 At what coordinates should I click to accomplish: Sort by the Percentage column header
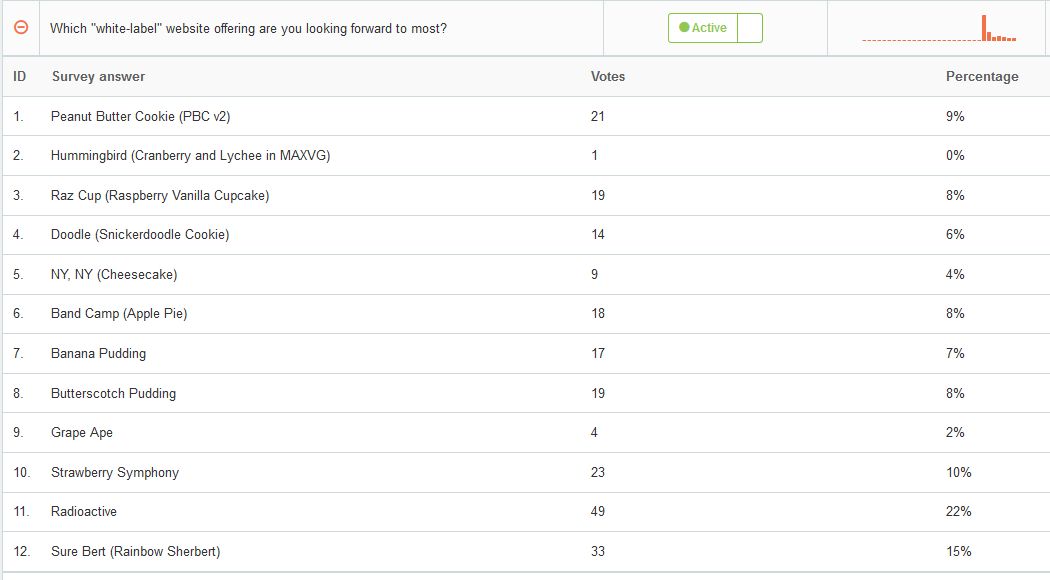982,76
